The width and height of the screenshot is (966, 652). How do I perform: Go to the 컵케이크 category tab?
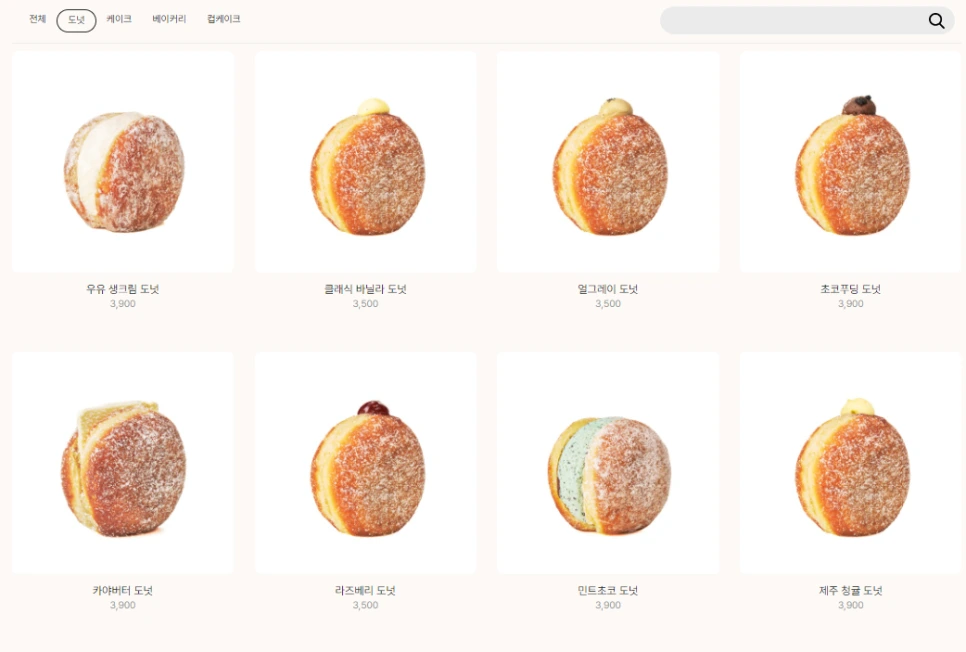pyautogui.click(x=224, y=19)
